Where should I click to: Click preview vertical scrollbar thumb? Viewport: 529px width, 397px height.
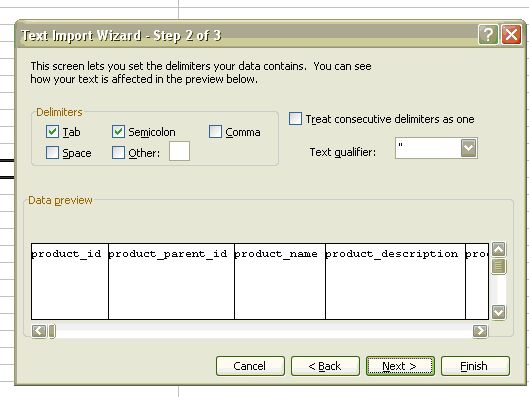click(x=499, y=266)
